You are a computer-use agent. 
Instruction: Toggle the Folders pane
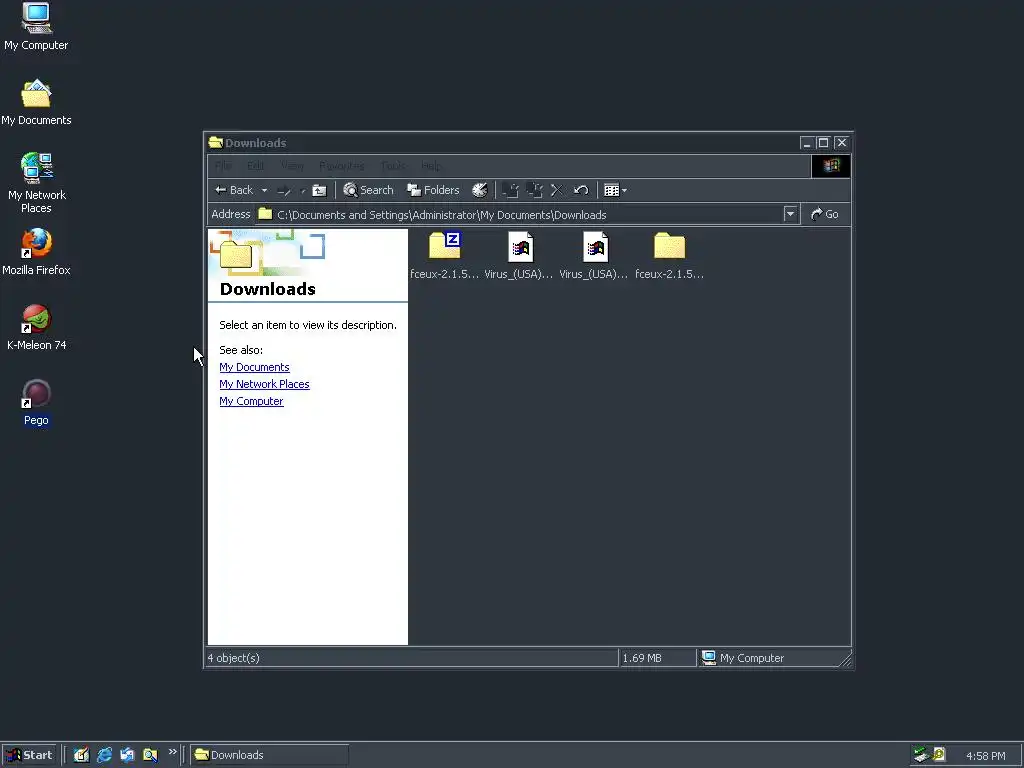point(433,190)
